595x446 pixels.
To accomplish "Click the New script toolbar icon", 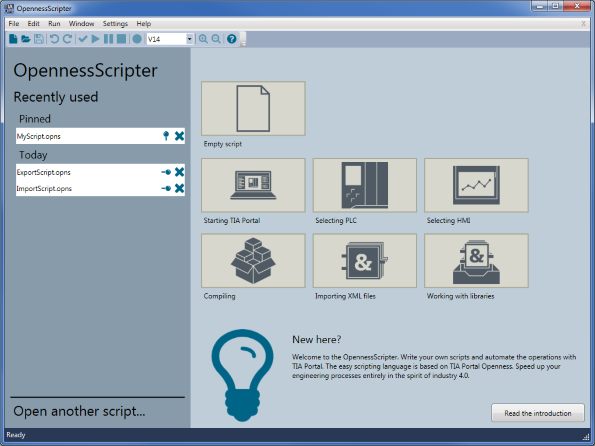I will coord(13,39).
